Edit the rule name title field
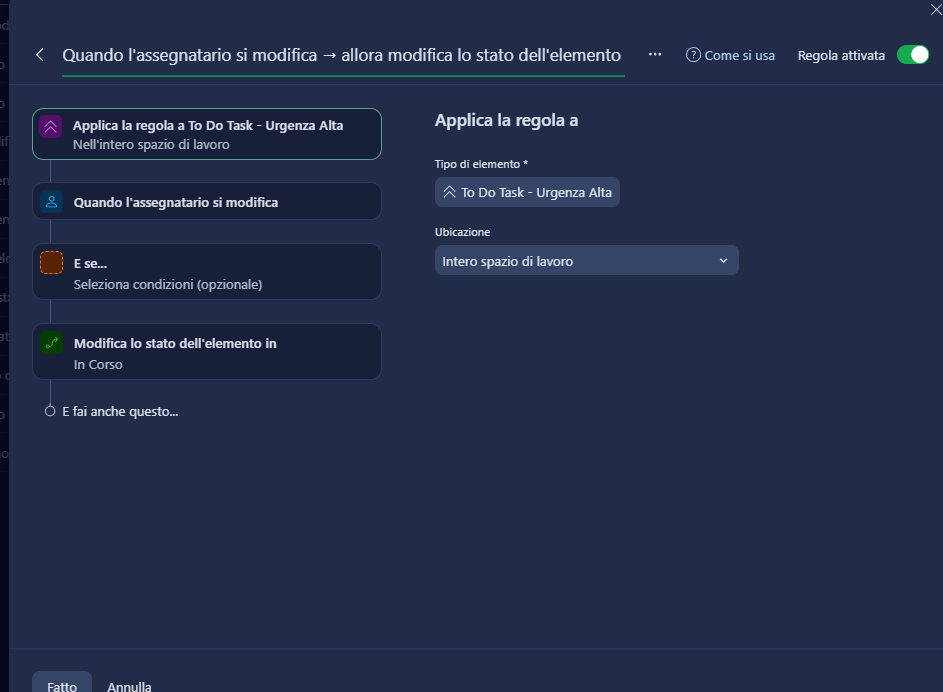 pos(341,55)
